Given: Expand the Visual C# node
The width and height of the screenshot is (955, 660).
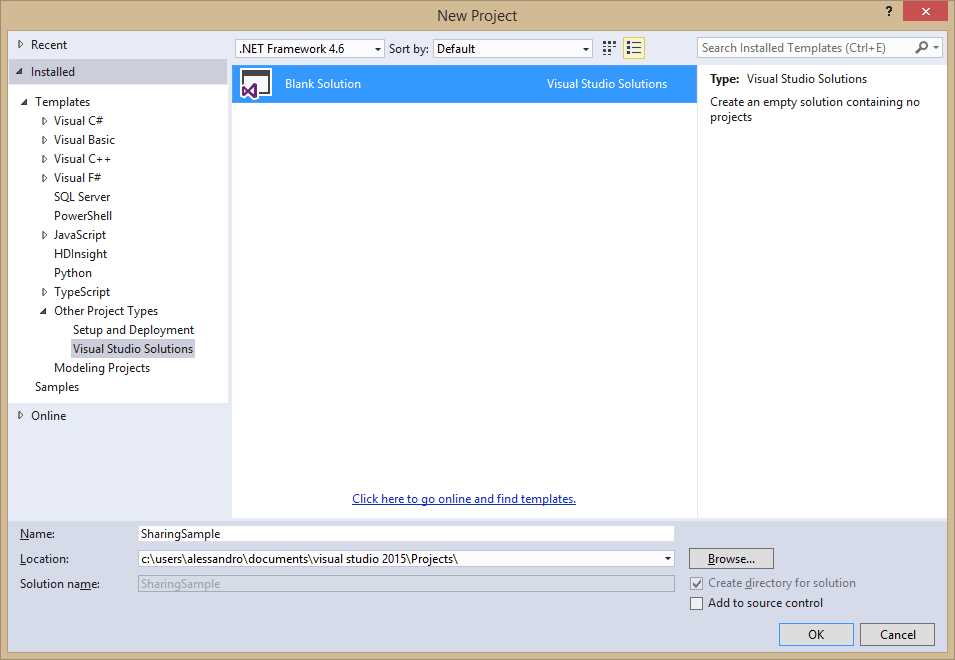Looking at the screenshot, I should pos(44,121).
